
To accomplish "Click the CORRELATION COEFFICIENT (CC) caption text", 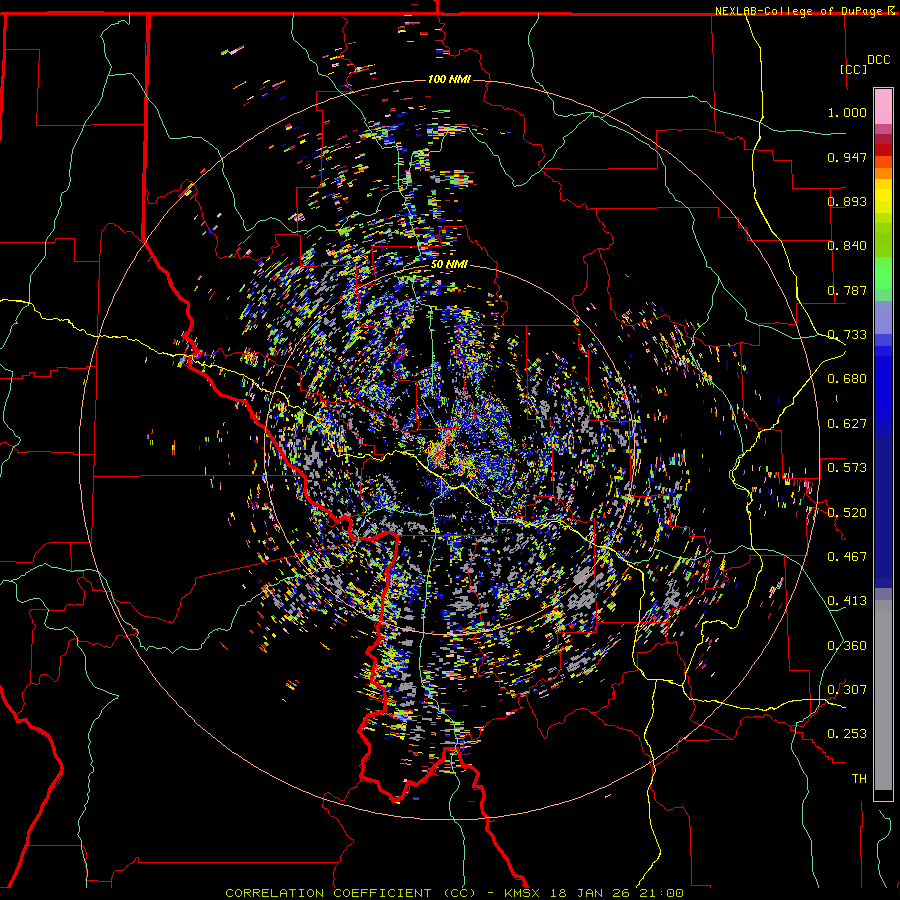I will point(350,893).
